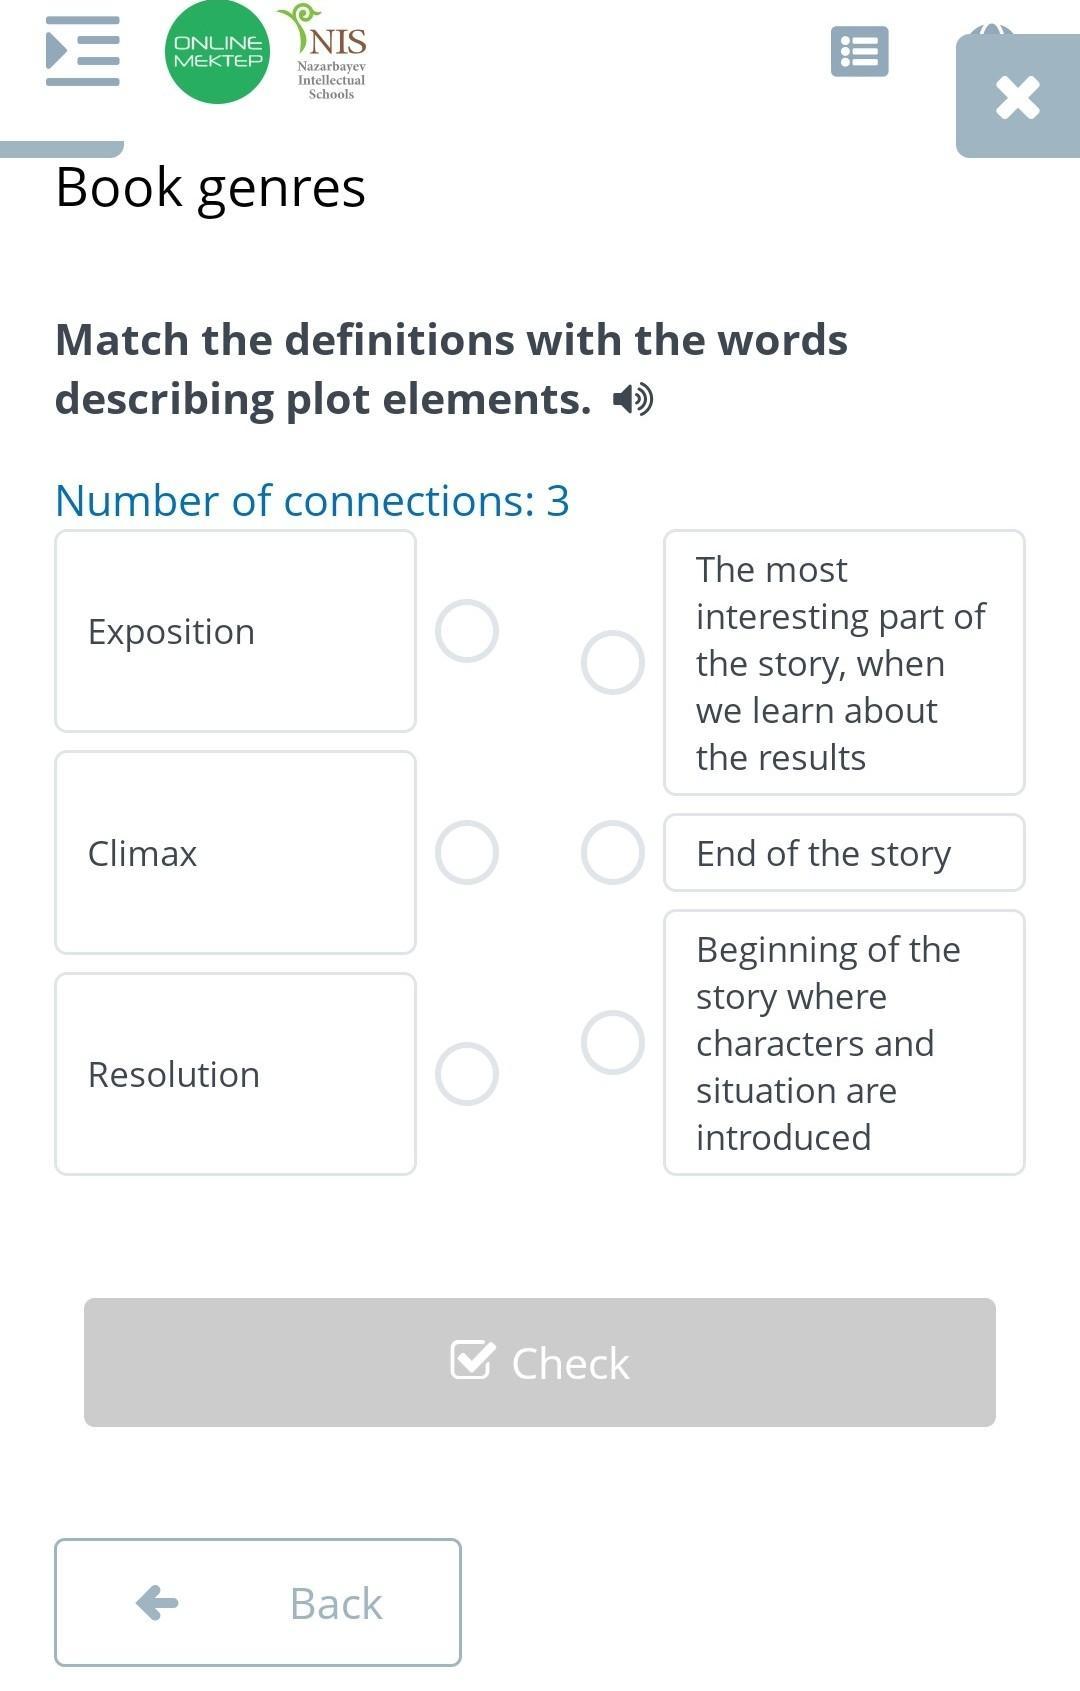Select the circle beside 'The most interesting part'
The height and width of the screenshot is (1691, 1080).
(x=613, y=662)
